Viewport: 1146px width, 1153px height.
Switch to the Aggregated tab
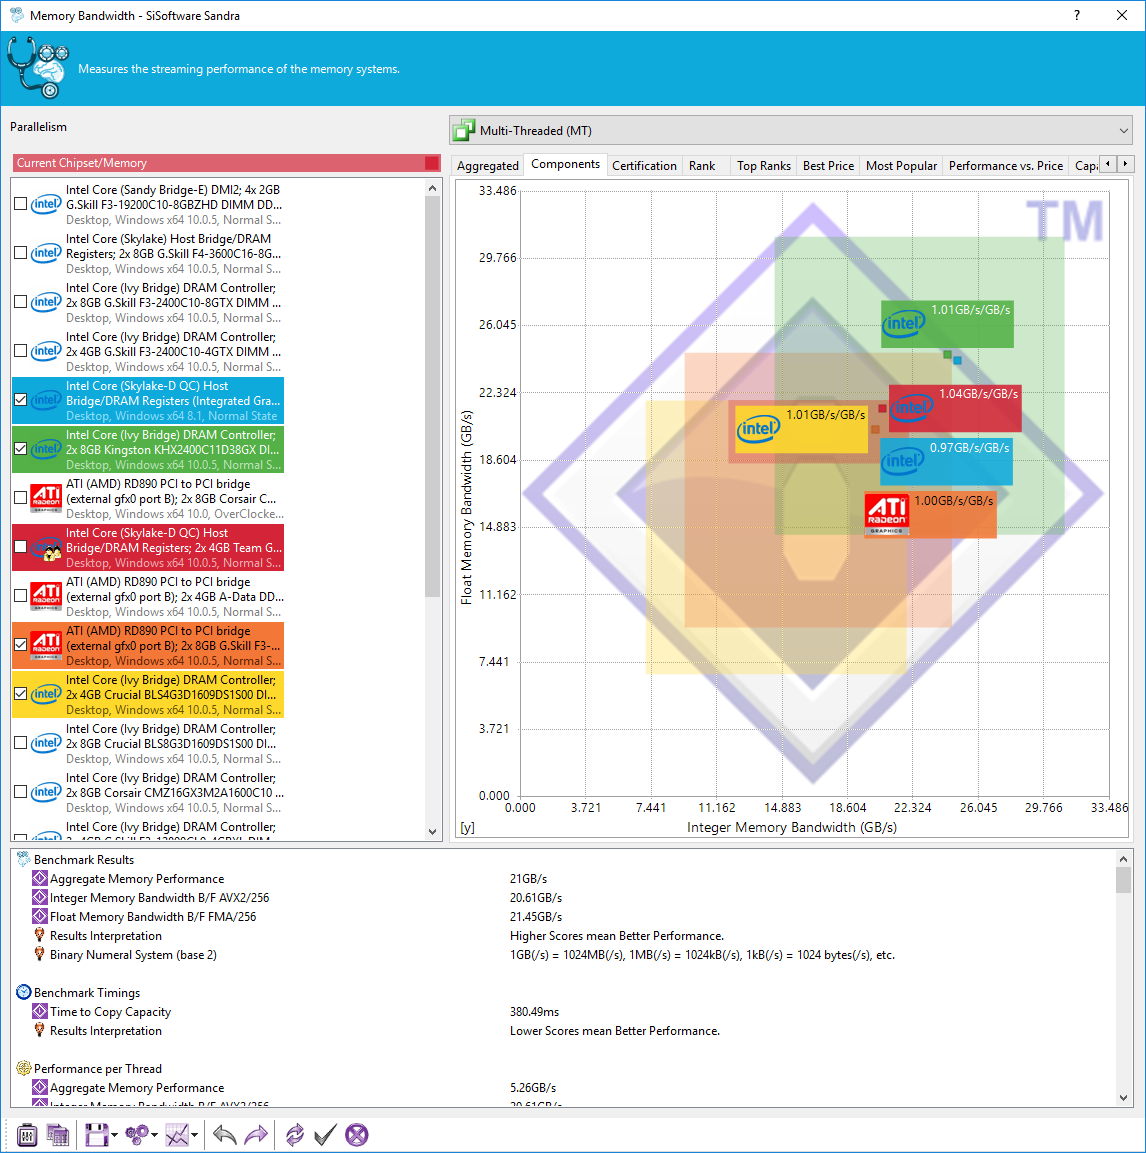[488, 165]
